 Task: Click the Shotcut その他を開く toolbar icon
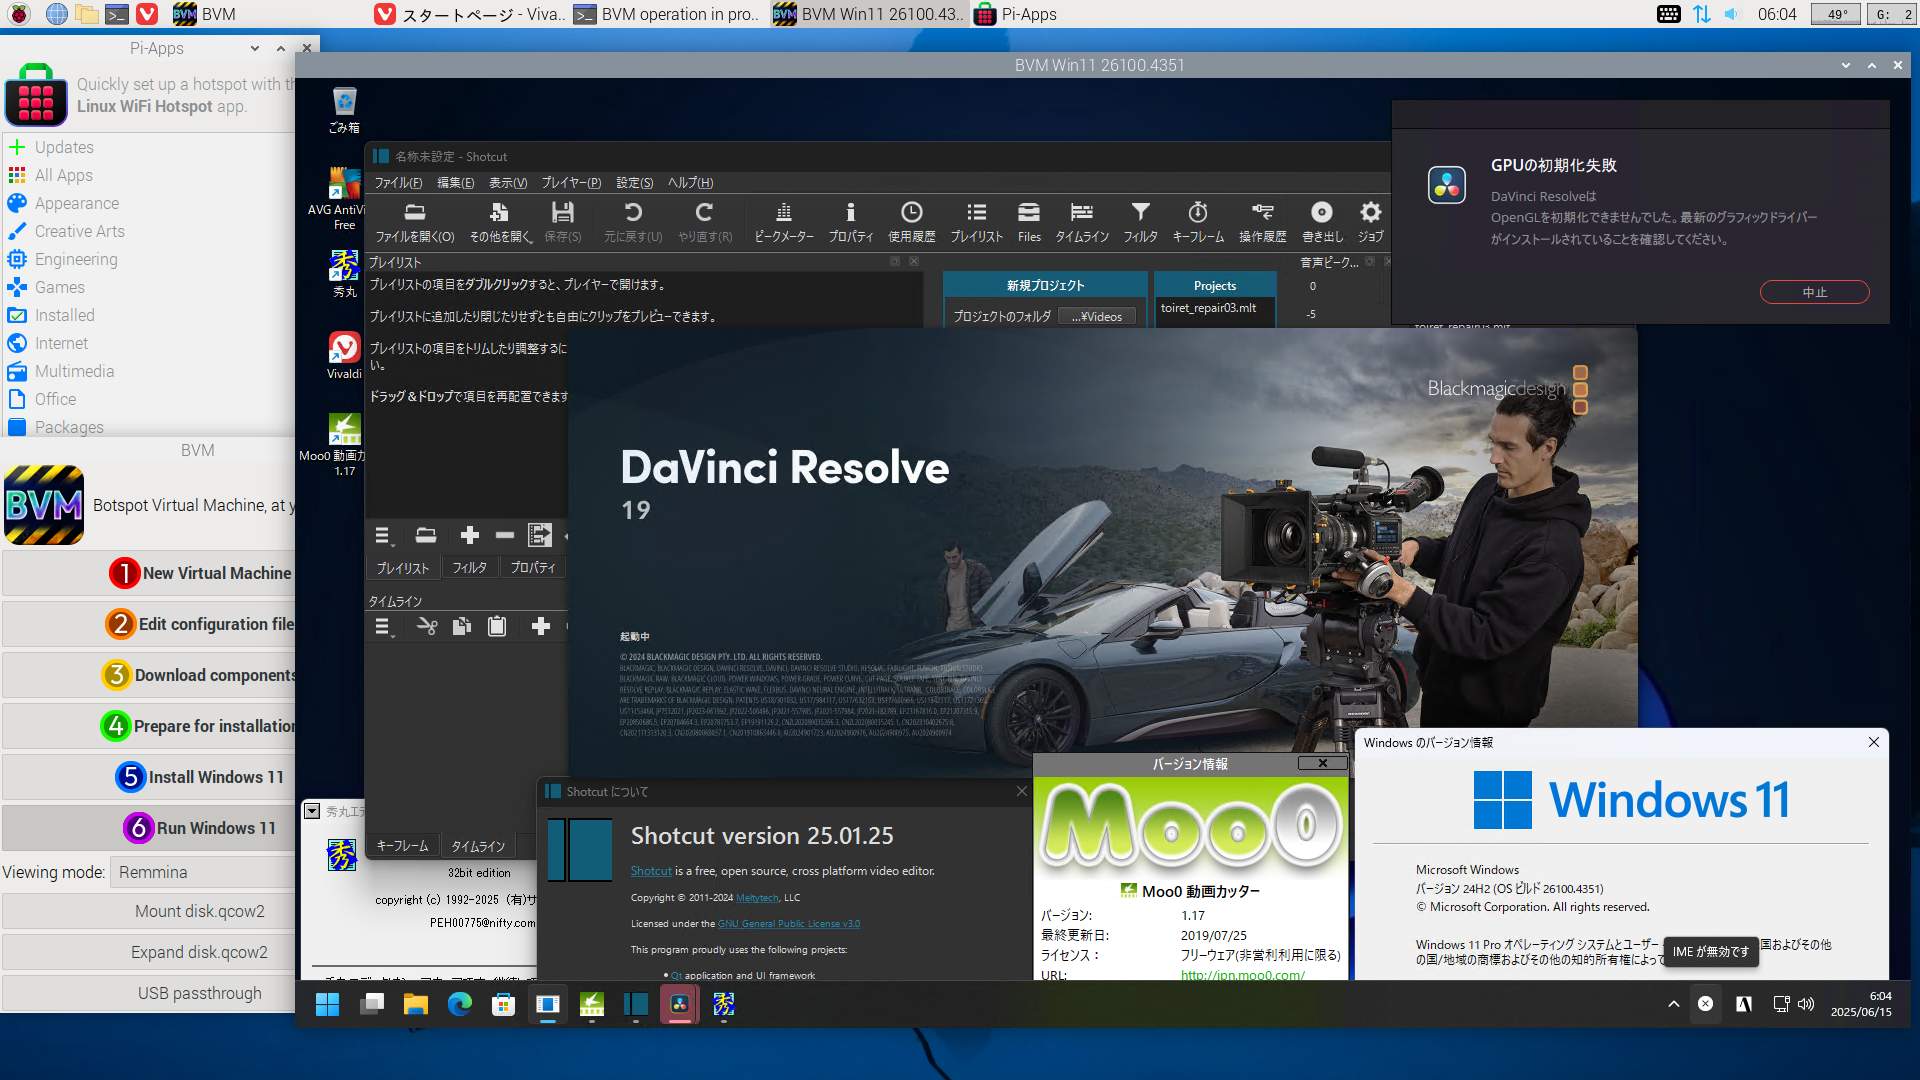point(500,222)
